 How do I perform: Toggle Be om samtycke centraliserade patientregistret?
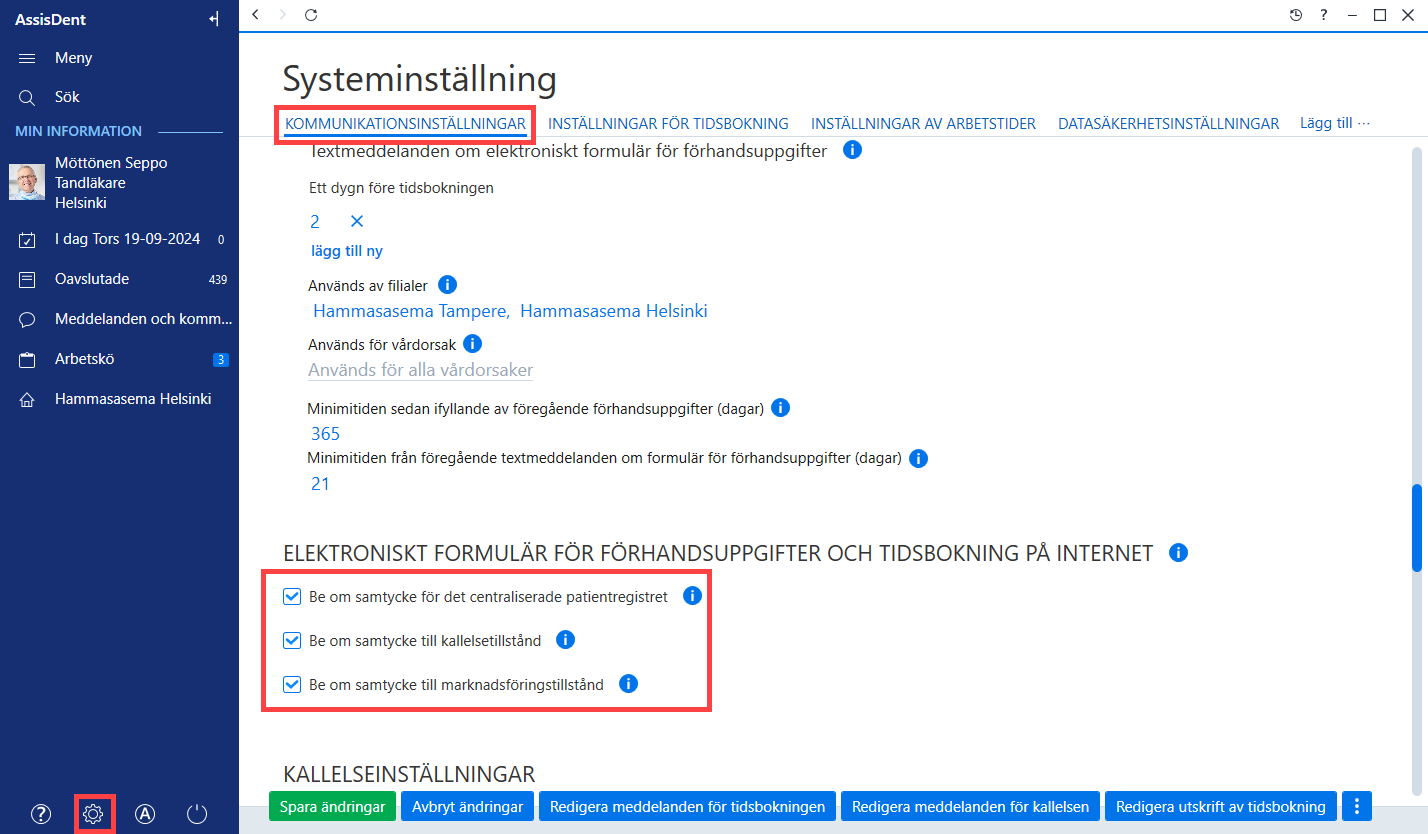click(x=292, y=596)
